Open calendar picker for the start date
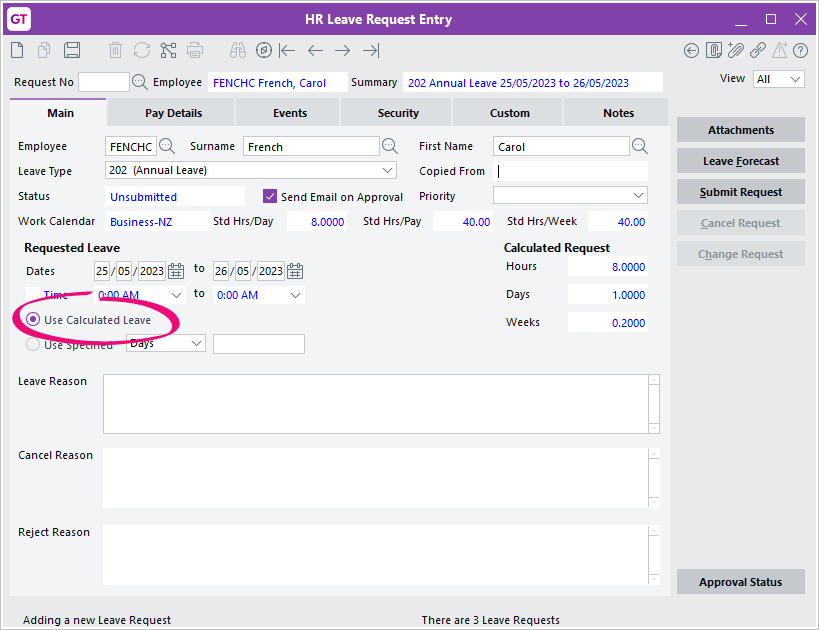 click(176, 271)
